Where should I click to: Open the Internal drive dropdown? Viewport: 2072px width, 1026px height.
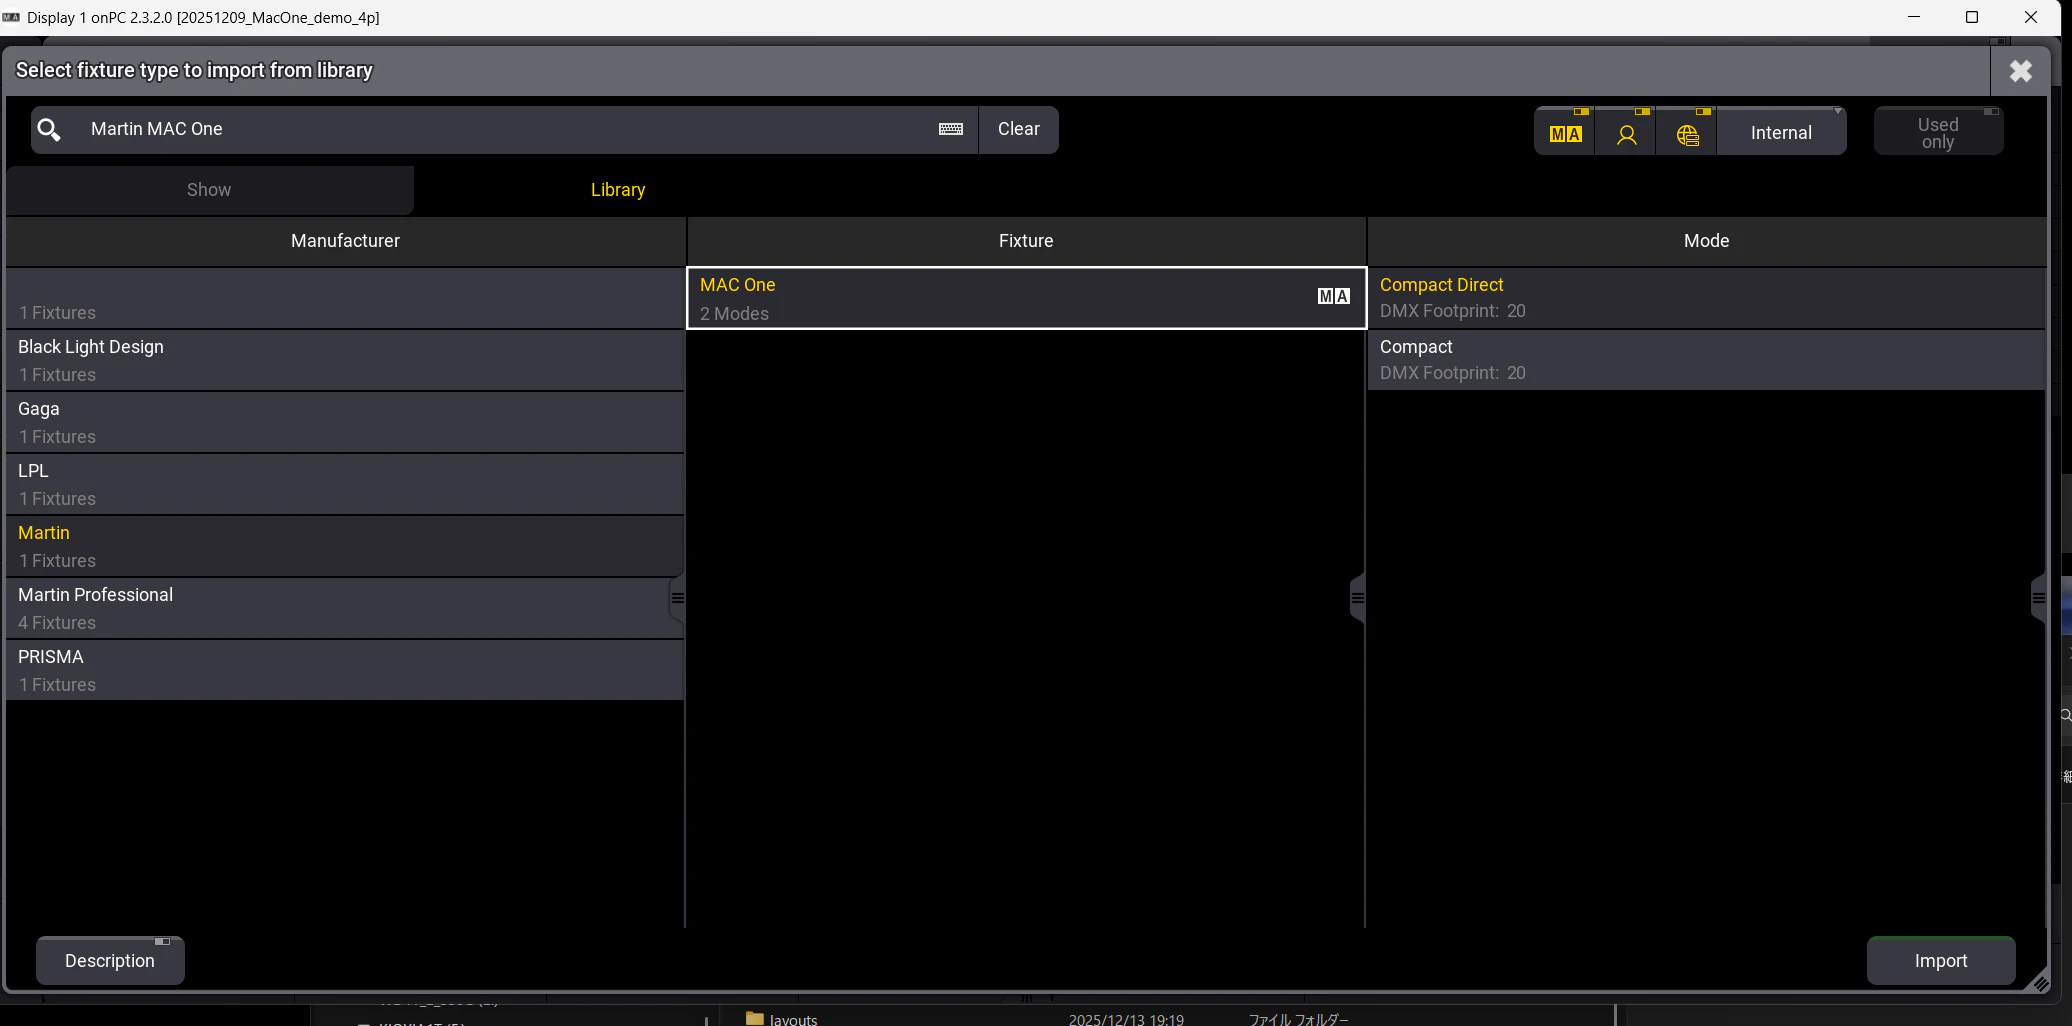click(x=1781, y=132)
